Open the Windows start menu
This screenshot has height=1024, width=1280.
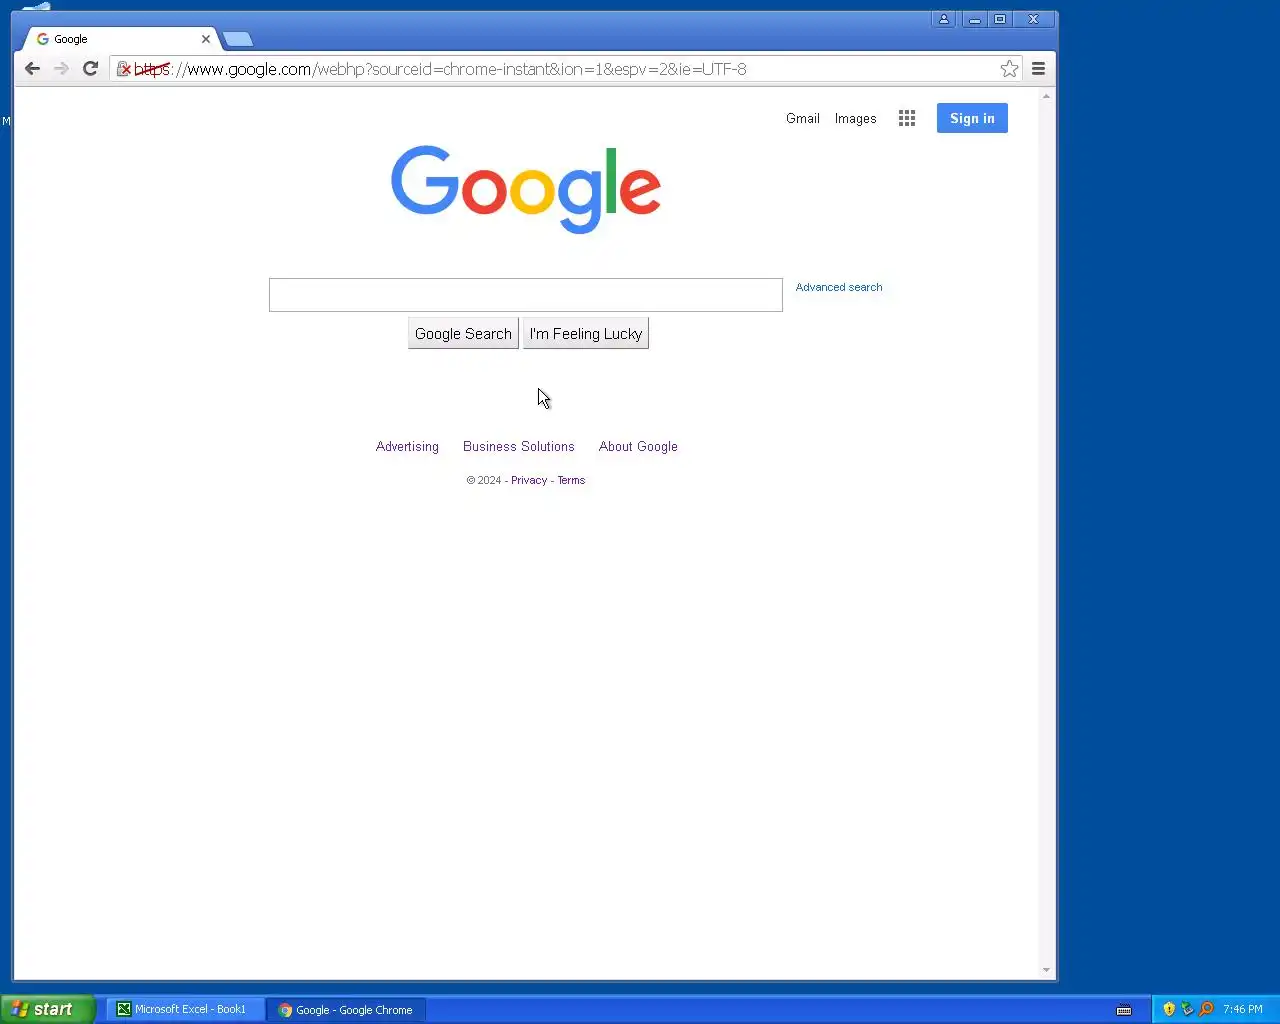tap(47, 1009)
